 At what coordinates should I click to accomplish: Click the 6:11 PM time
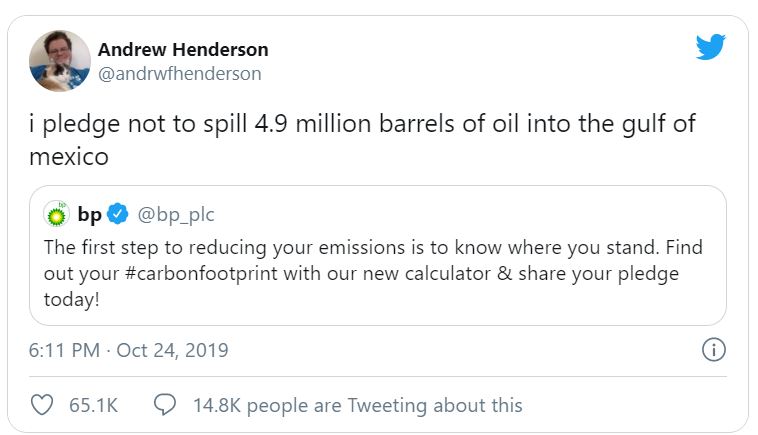point(65,351)
